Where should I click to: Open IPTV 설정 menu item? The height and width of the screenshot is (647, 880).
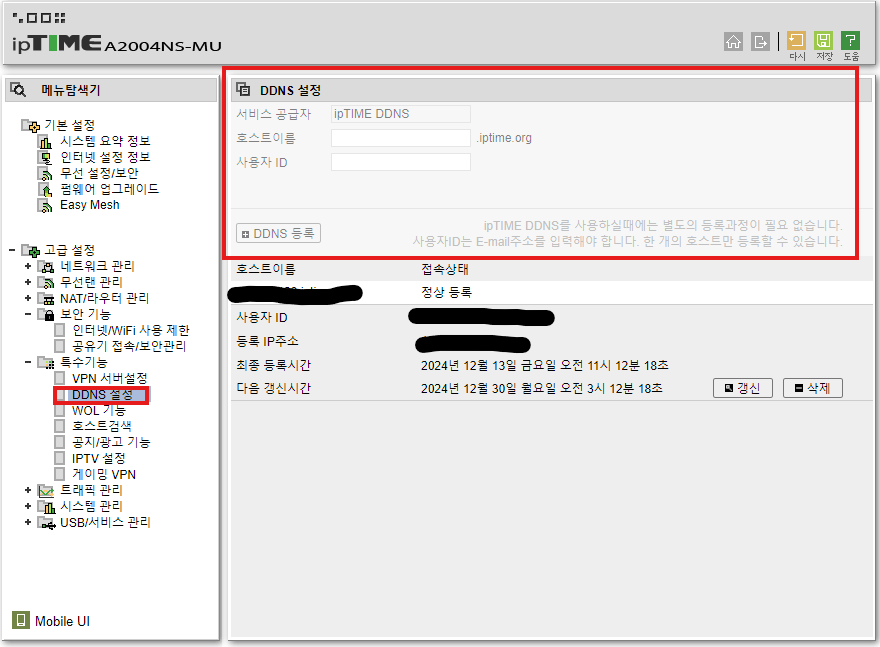(99, 459)
